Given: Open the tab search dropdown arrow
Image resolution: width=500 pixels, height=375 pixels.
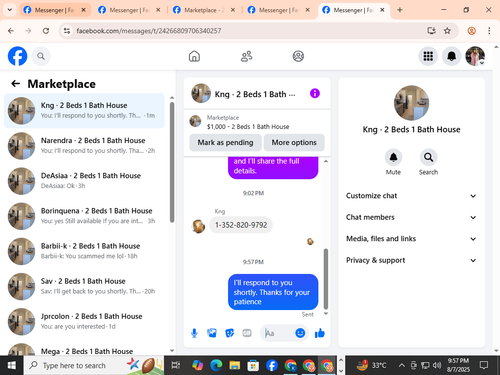Looking at the screenshot, I should pyautogui.click(x=10, y=10).
